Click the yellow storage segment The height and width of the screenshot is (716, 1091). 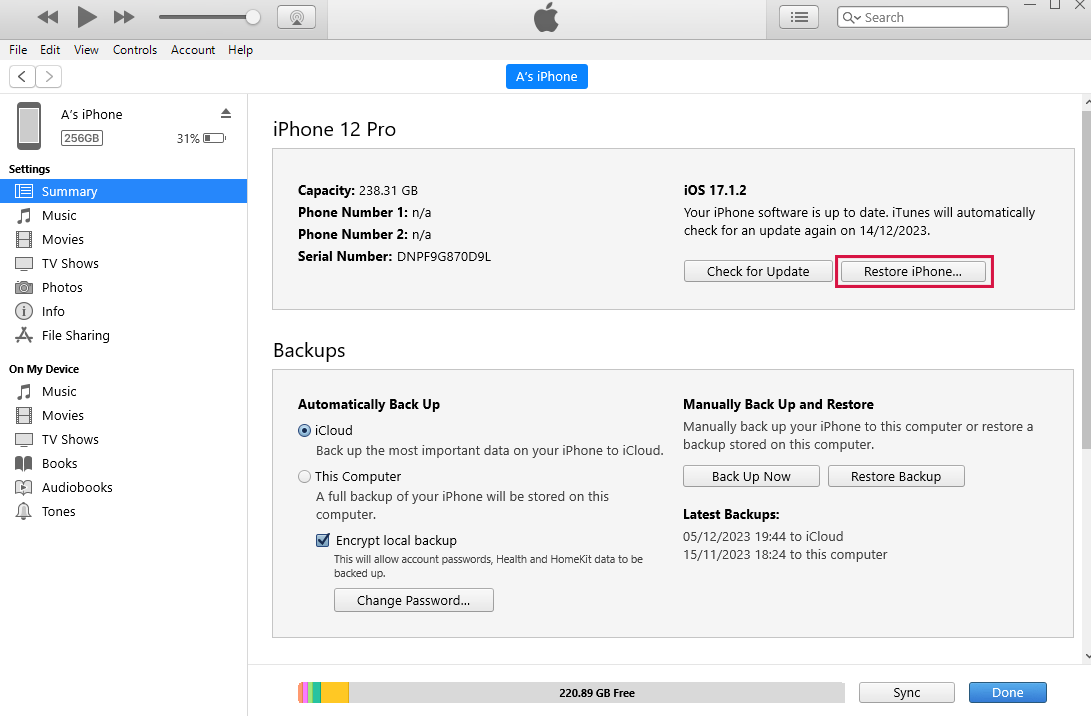coord(335,693)
